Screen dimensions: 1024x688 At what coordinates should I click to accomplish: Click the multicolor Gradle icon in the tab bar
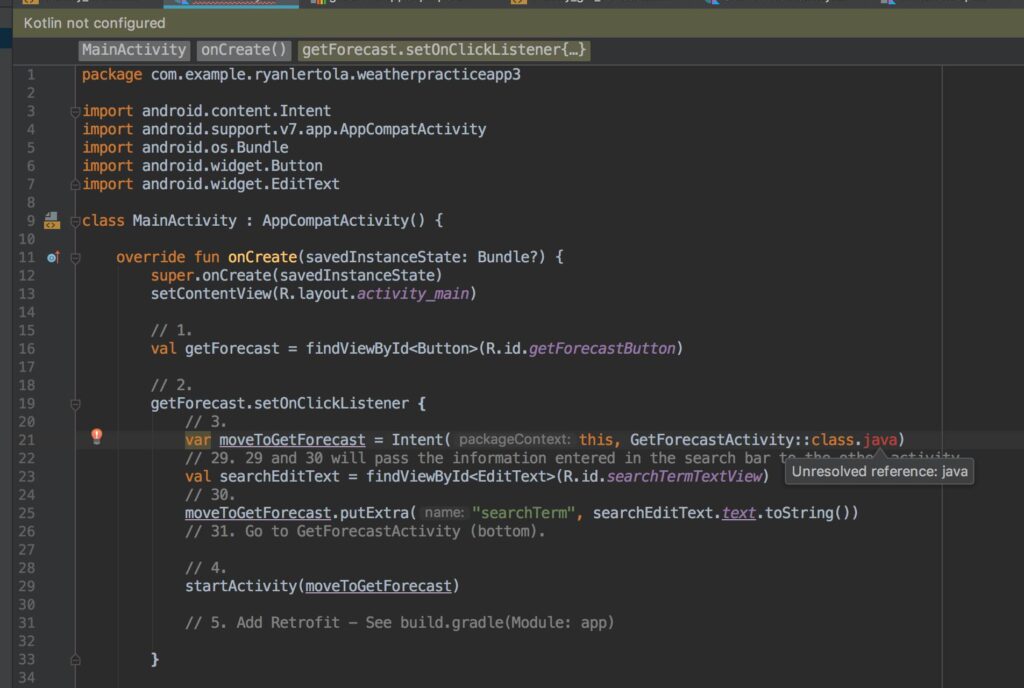click(320, 4)
